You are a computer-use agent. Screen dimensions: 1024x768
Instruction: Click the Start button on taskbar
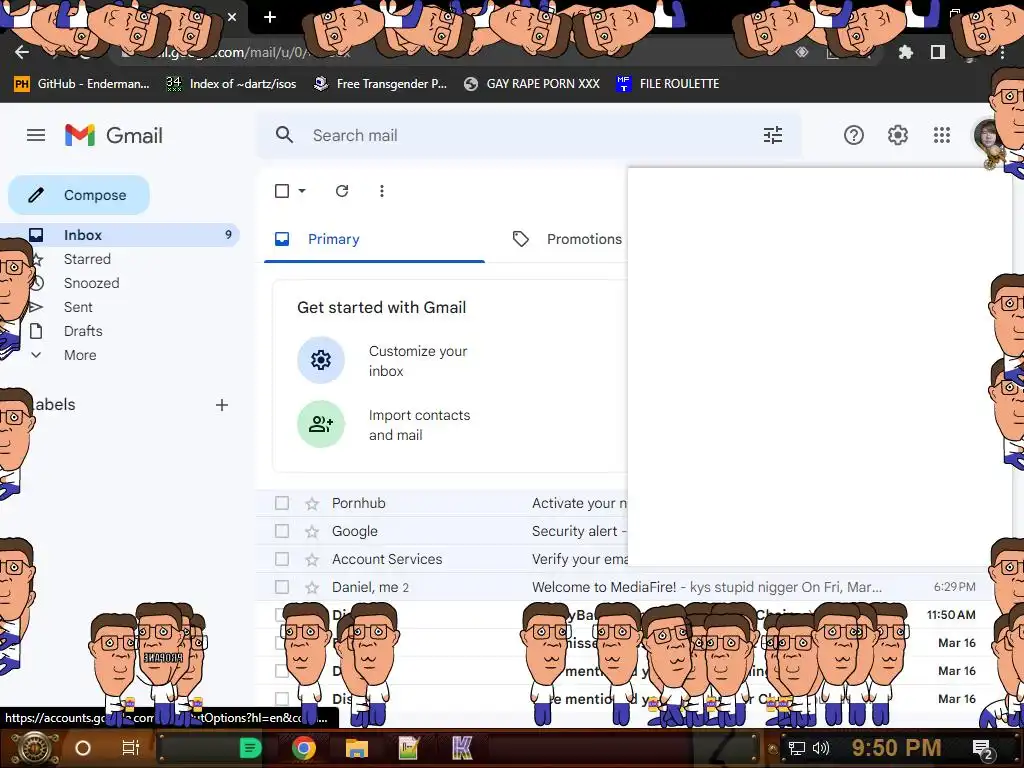click(34, 748)
